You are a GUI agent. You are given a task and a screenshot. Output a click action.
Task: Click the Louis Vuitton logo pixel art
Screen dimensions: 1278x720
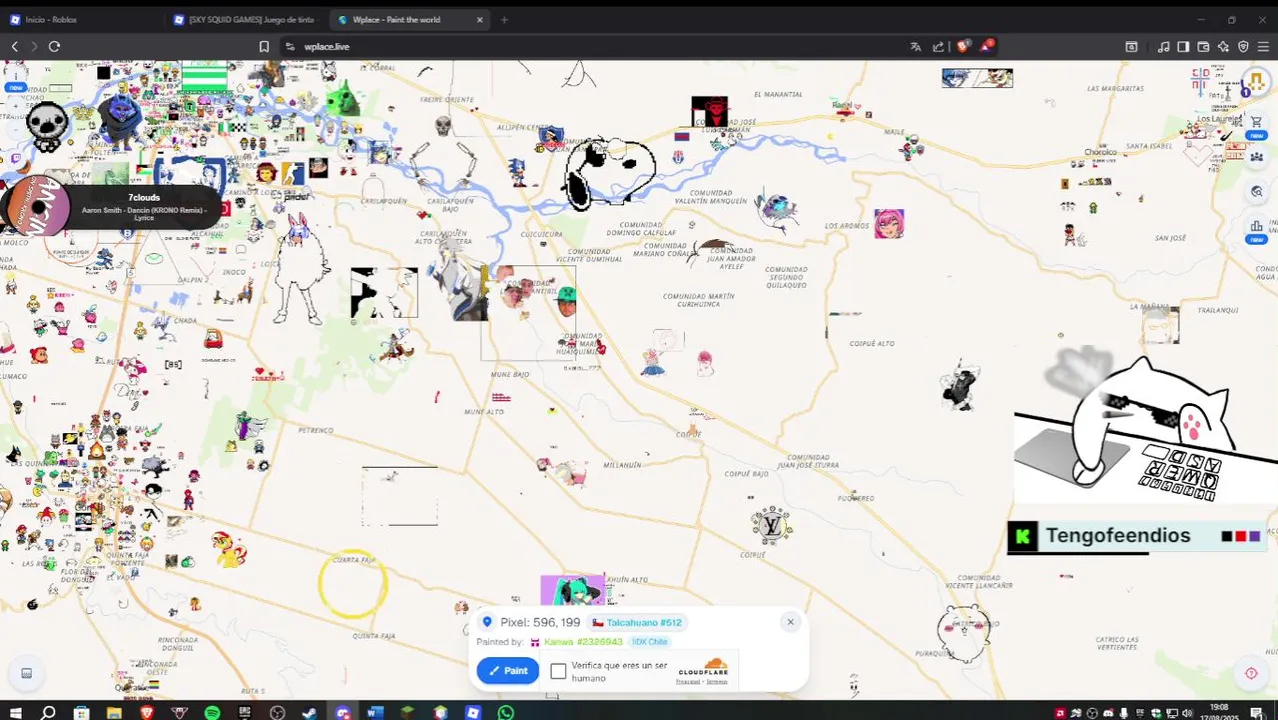click(x=771, y=525)
